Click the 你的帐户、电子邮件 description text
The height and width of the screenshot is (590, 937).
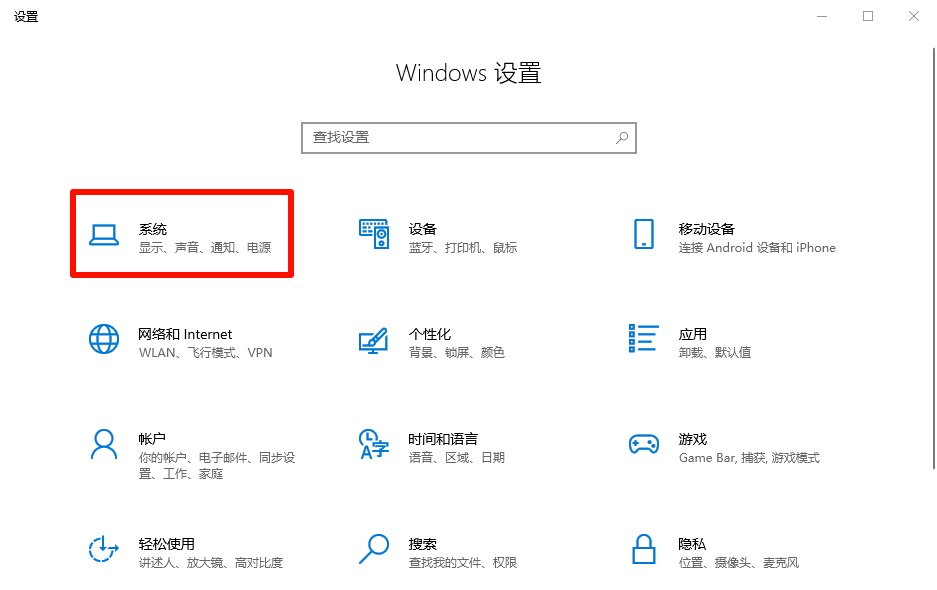click(x=217, y=466)
